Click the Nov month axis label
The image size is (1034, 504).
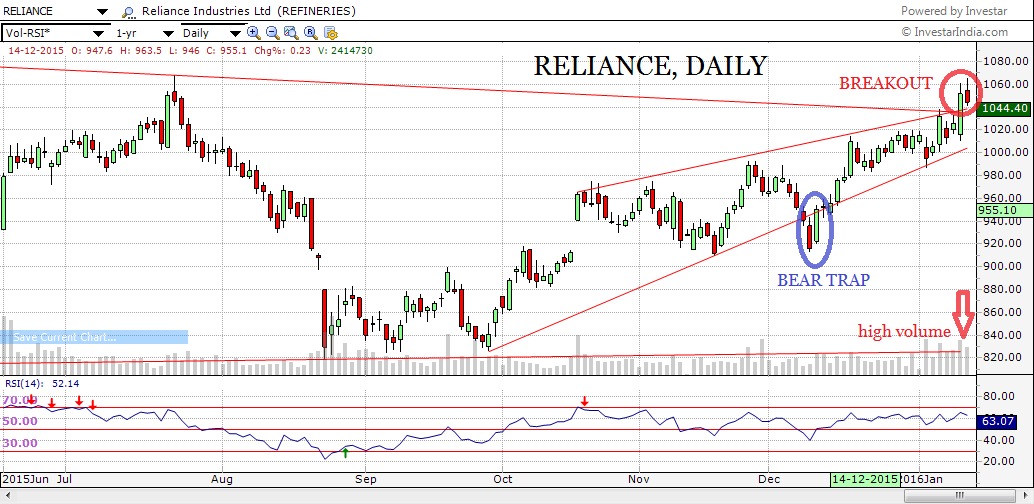click(x=639, y=478)
